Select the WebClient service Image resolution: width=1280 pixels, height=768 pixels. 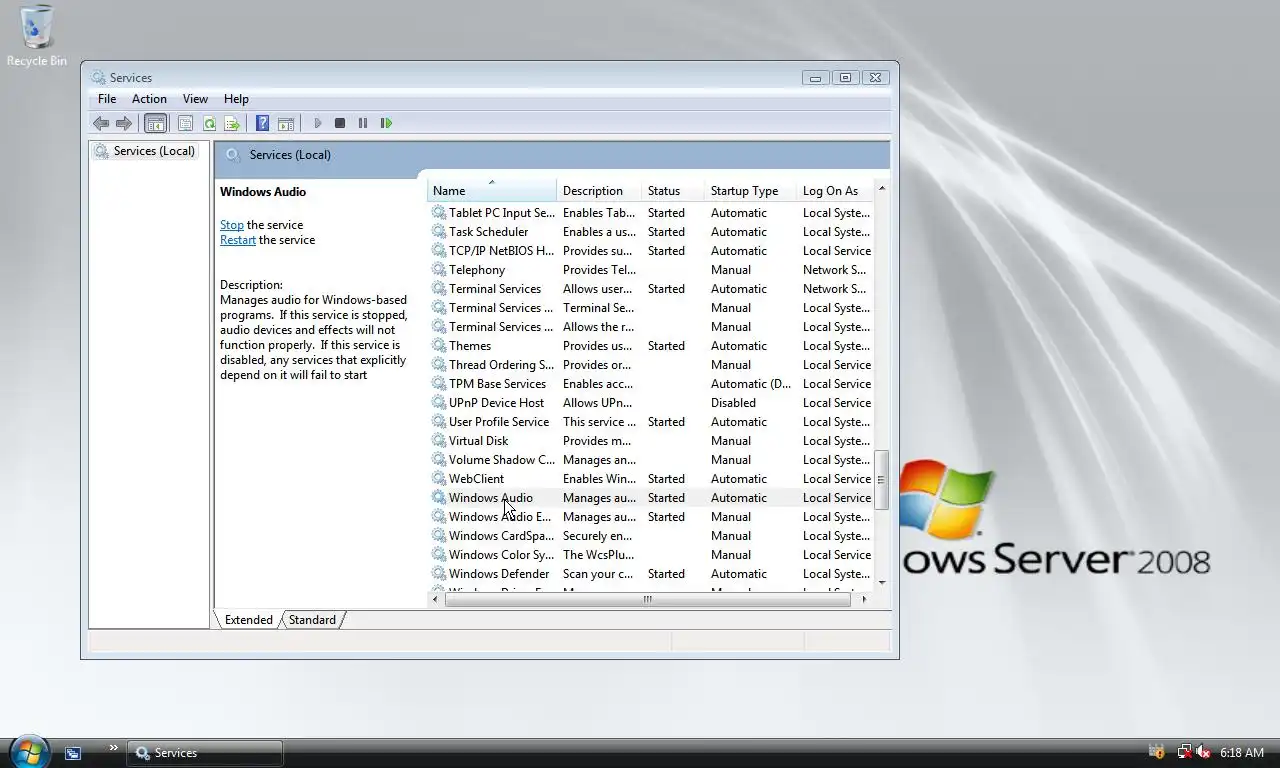click(x=476, y=479)
